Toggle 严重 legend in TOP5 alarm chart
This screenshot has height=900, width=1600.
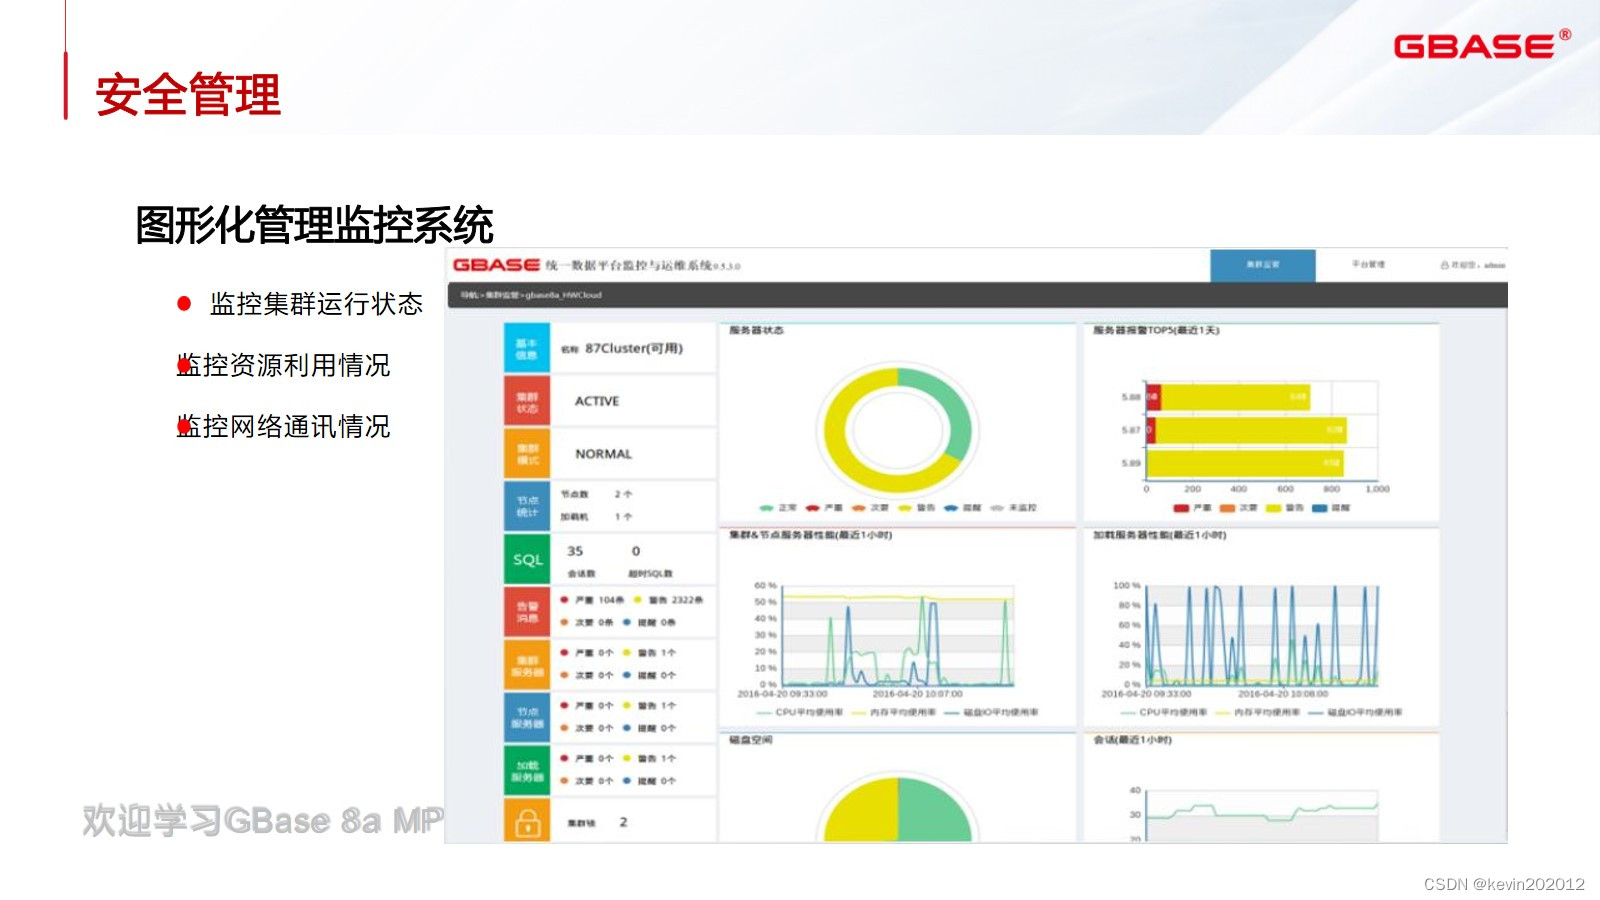[1193, 508]
